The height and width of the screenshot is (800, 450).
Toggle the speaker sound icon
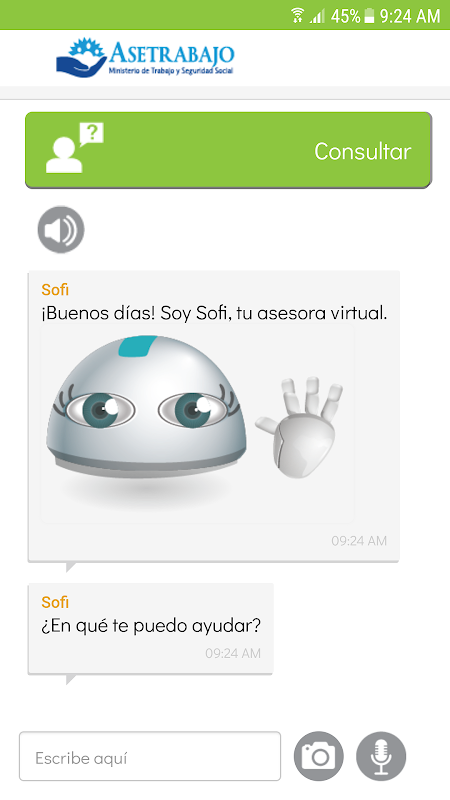[61, 230]
